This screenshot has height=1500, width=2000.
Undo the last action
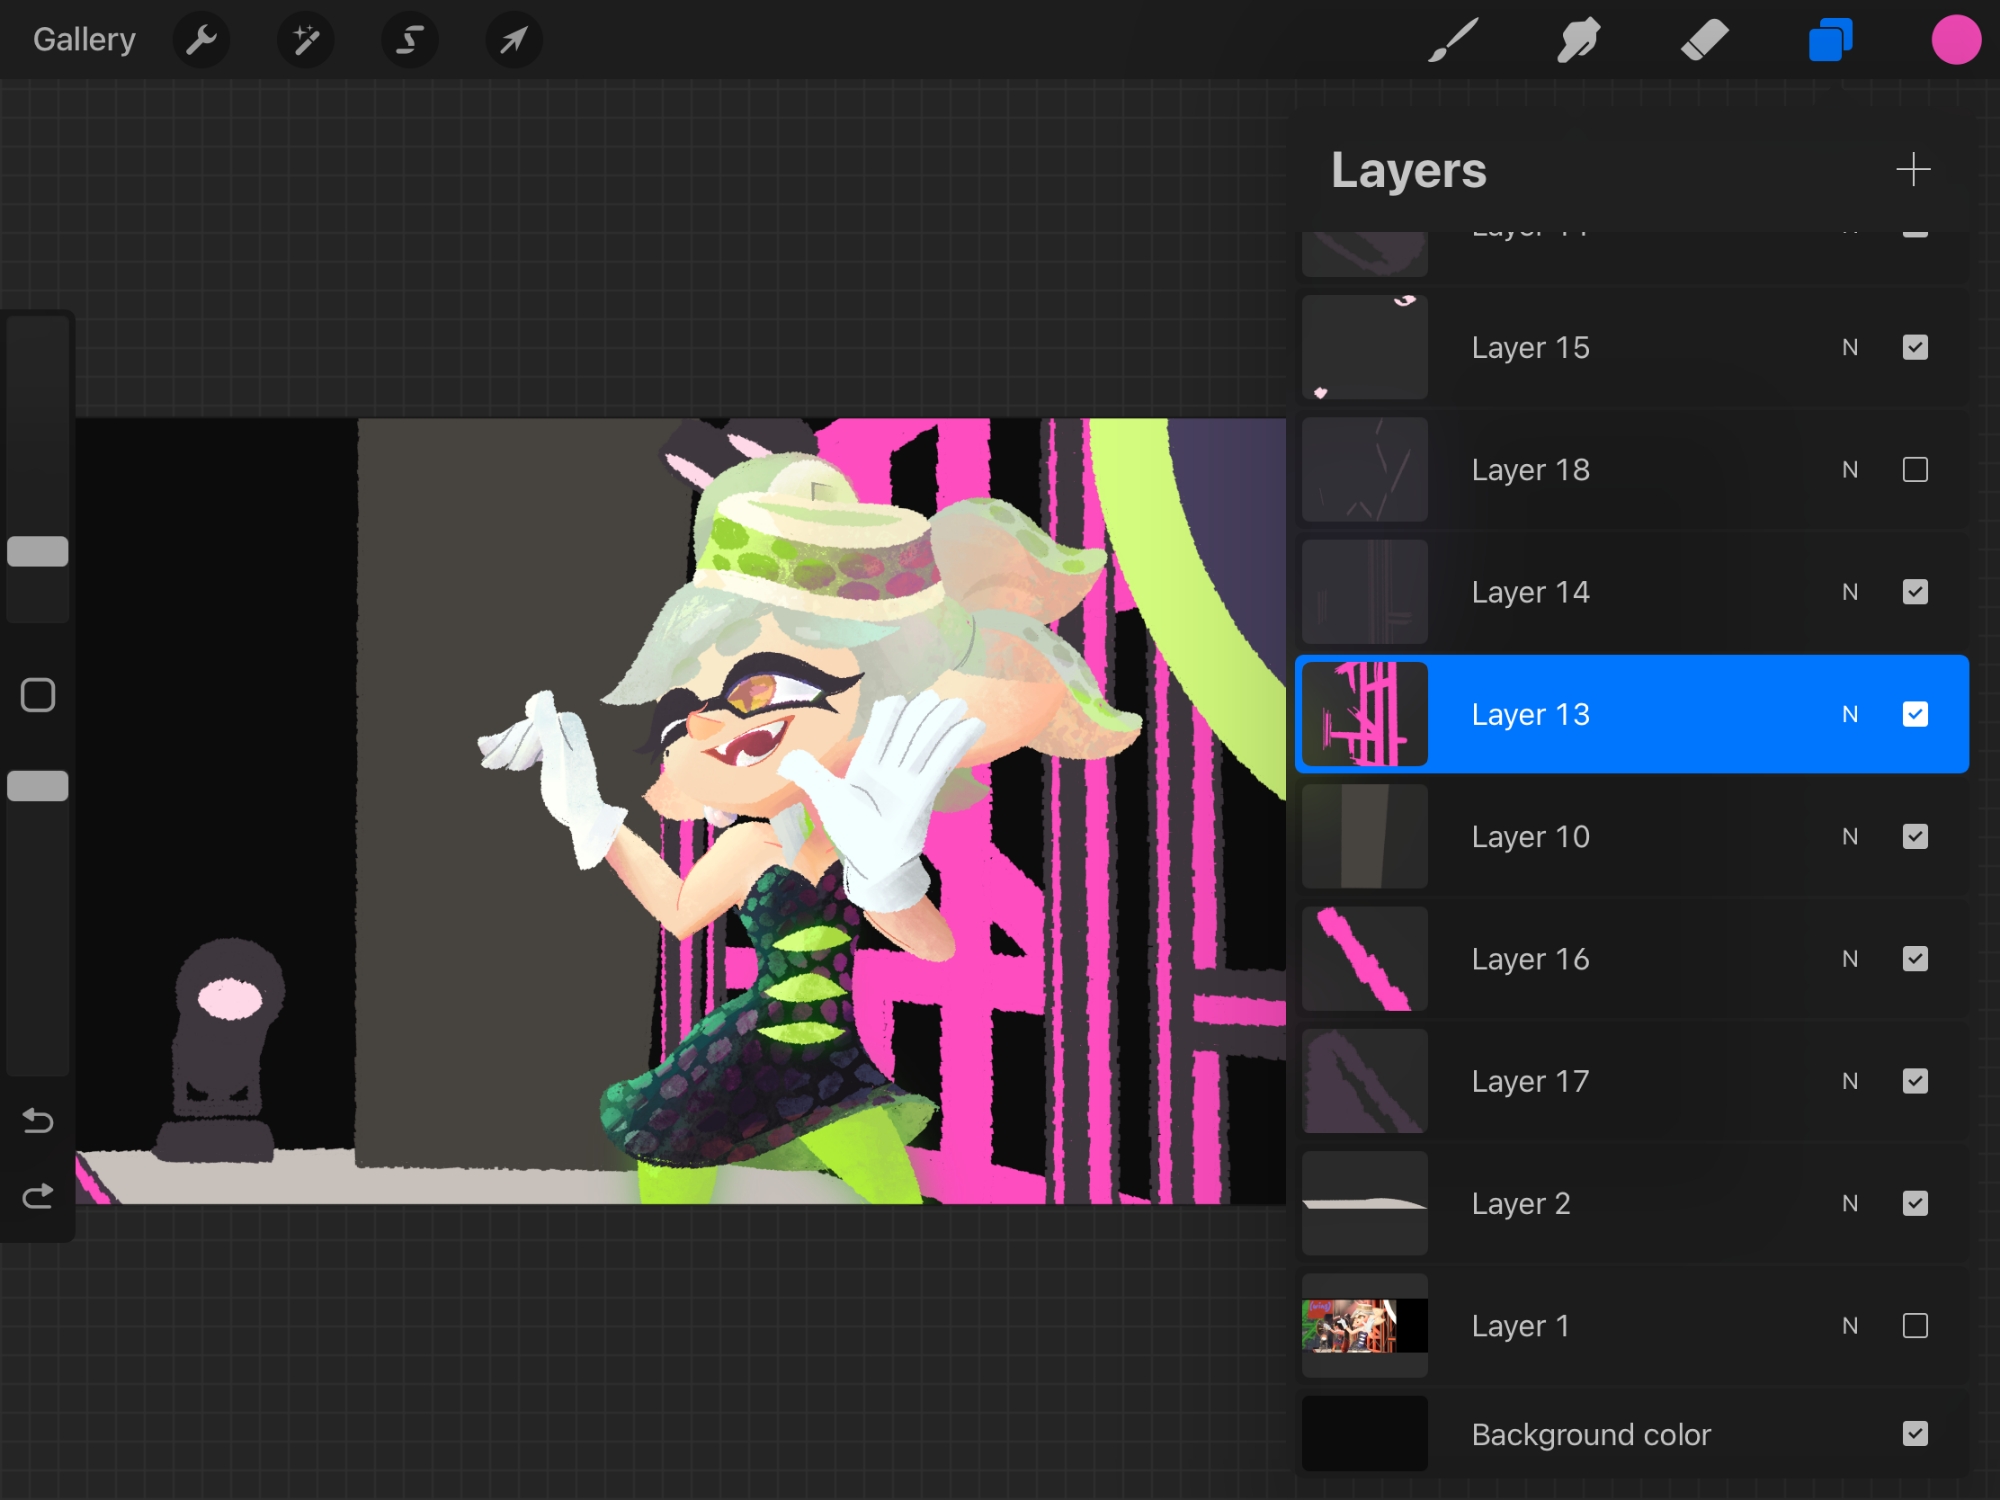point(38,1121)
